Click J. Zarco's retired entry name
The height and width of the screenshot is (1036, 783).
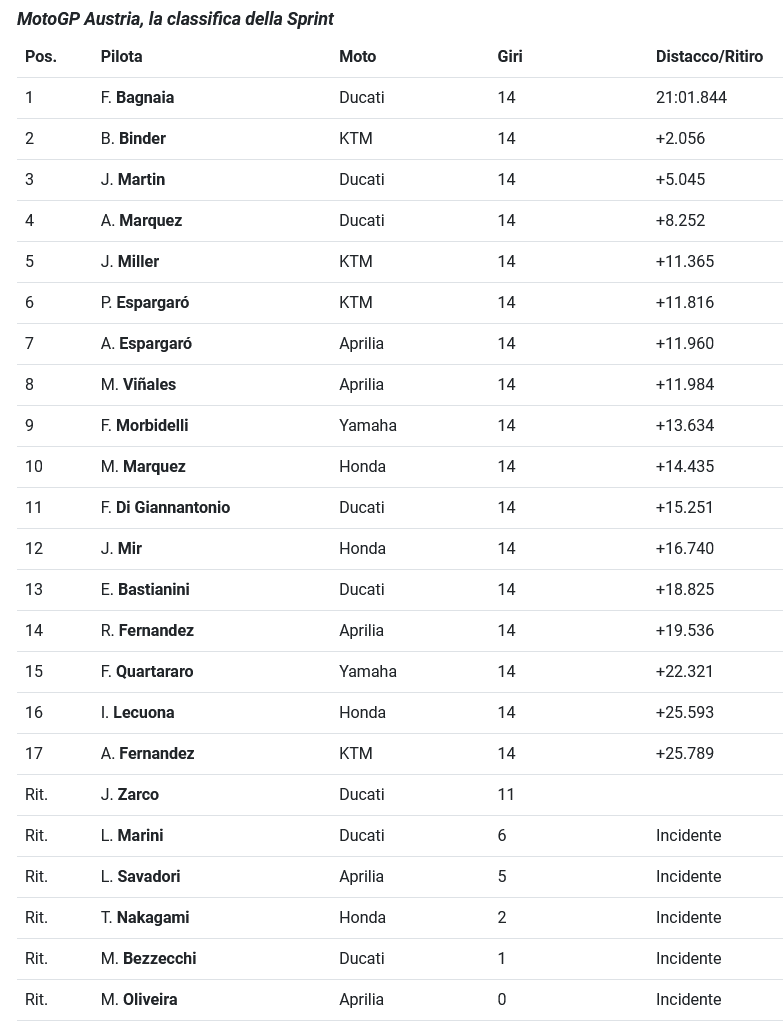pyautogui.click(x=130, y=795)
